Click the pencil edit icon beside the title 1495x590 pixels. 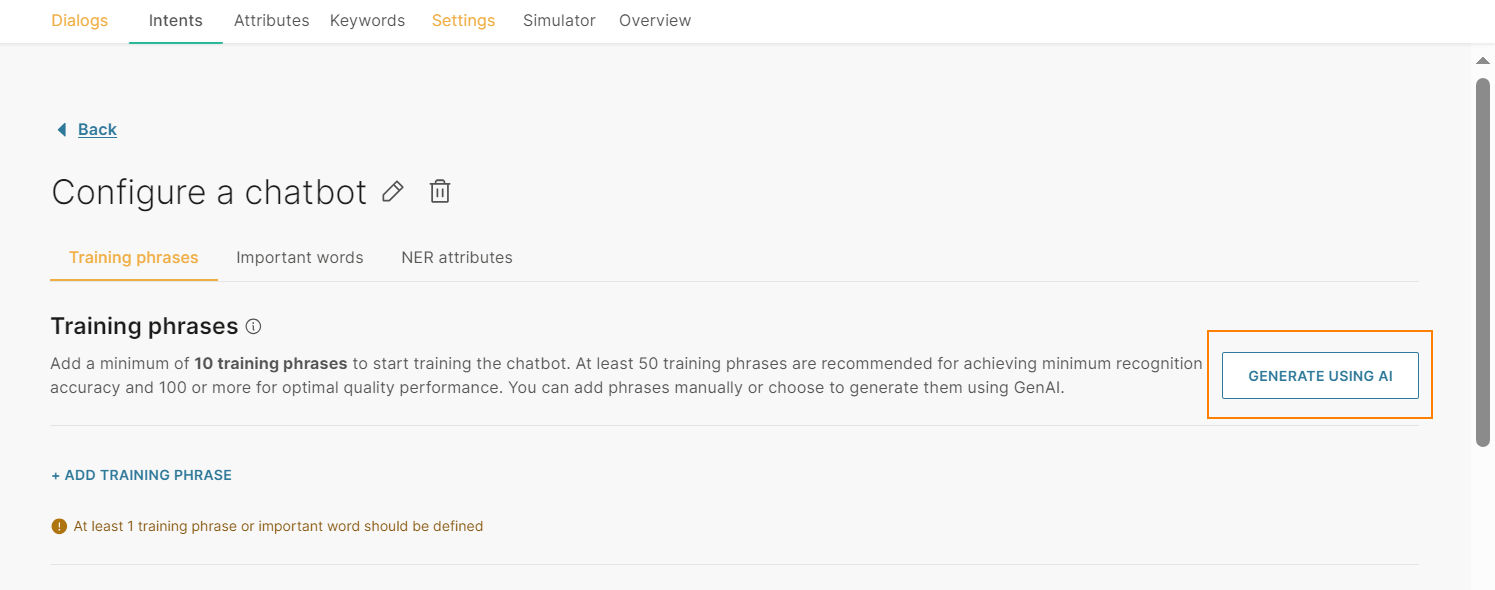(x=393, y=191)
